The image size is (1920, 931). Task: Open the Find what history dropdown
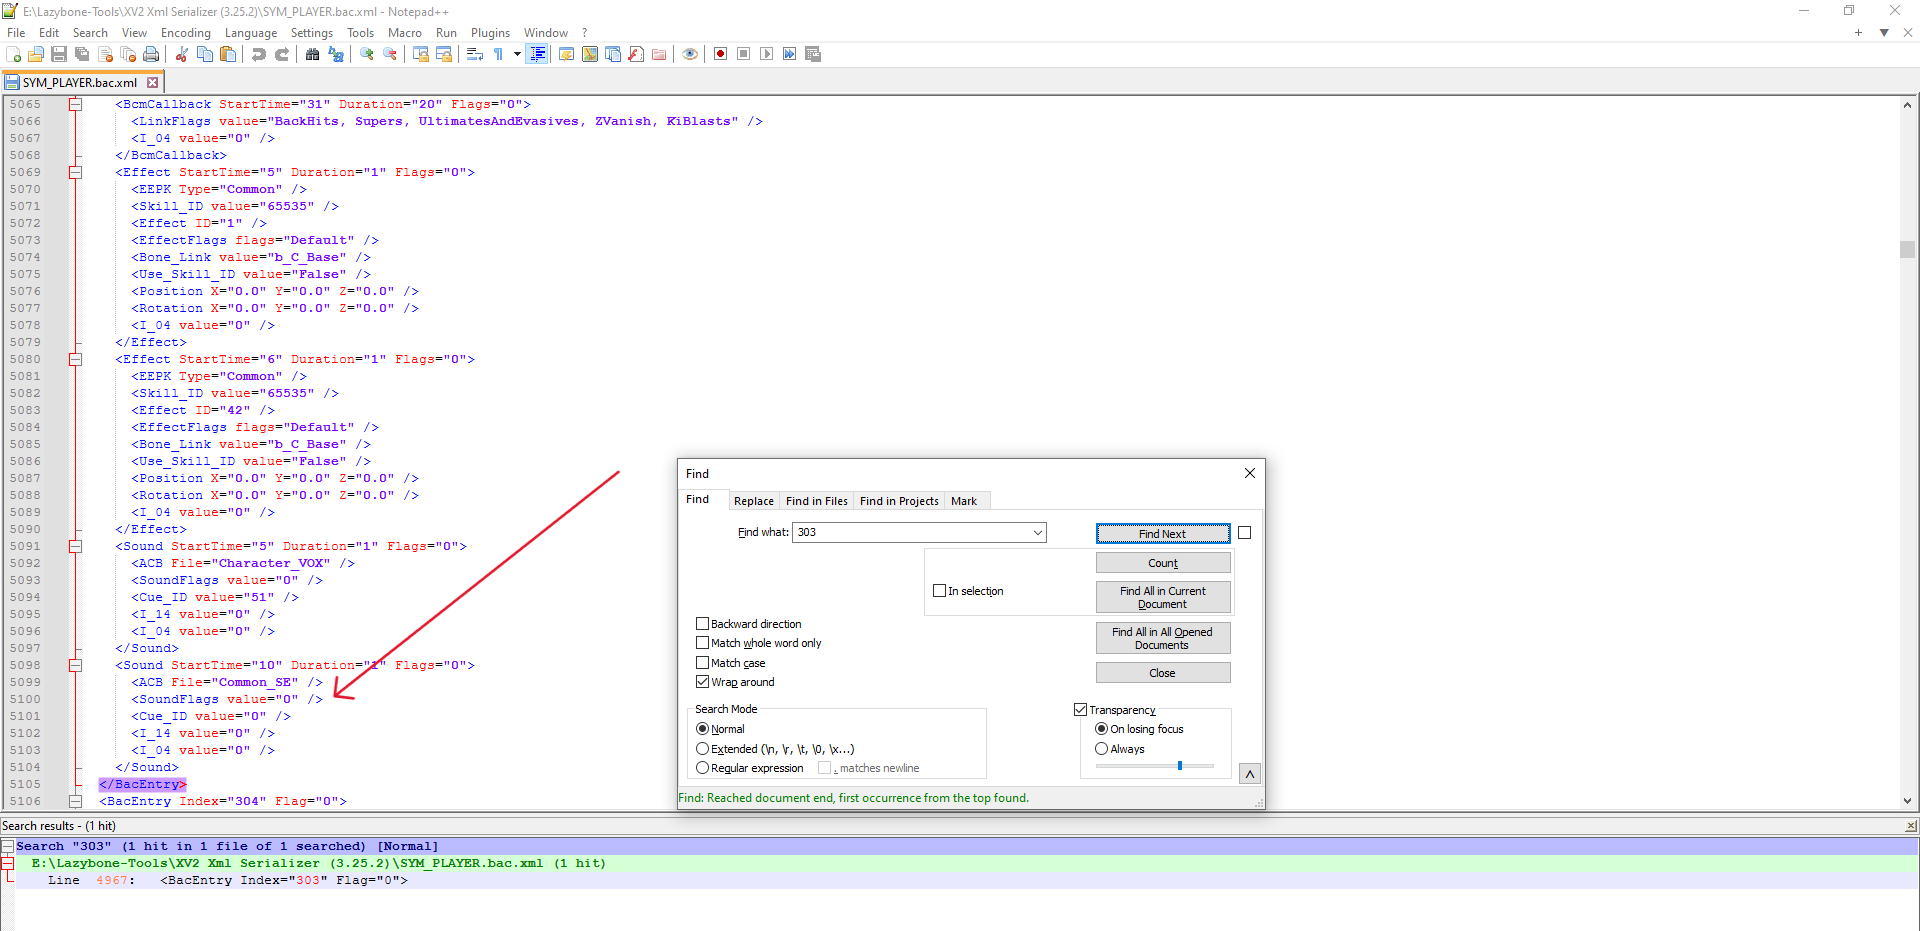(x=1037, y=533)
